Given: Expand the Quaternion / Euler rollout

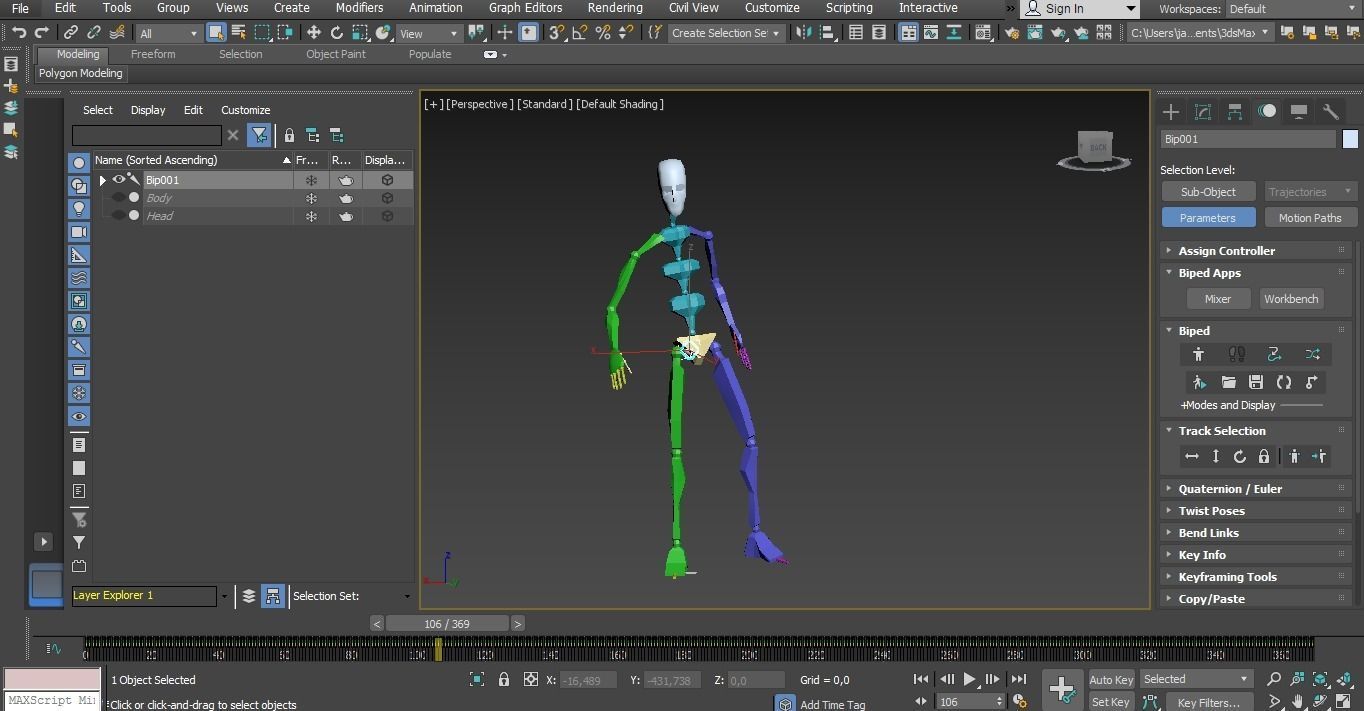Looking at the screenshot, I should 1229,489.
